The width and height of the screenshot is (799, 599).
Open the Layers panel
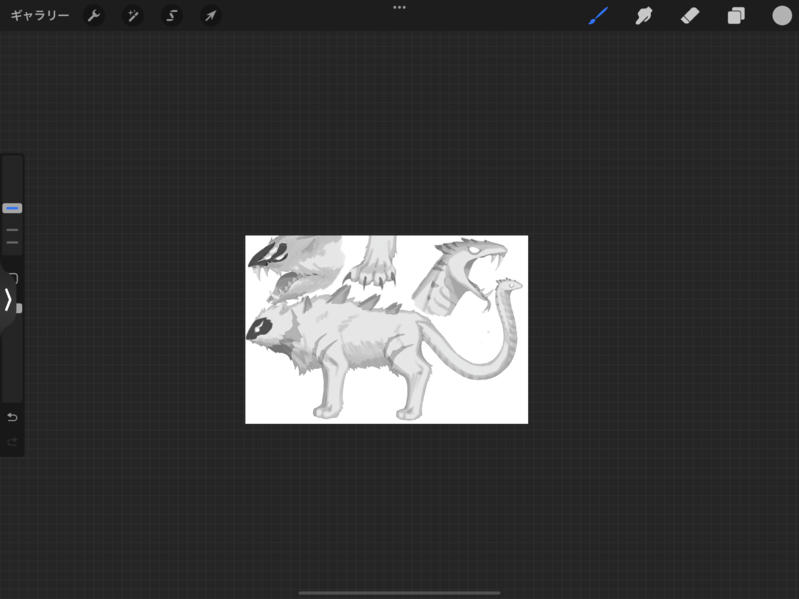point(736,16)
